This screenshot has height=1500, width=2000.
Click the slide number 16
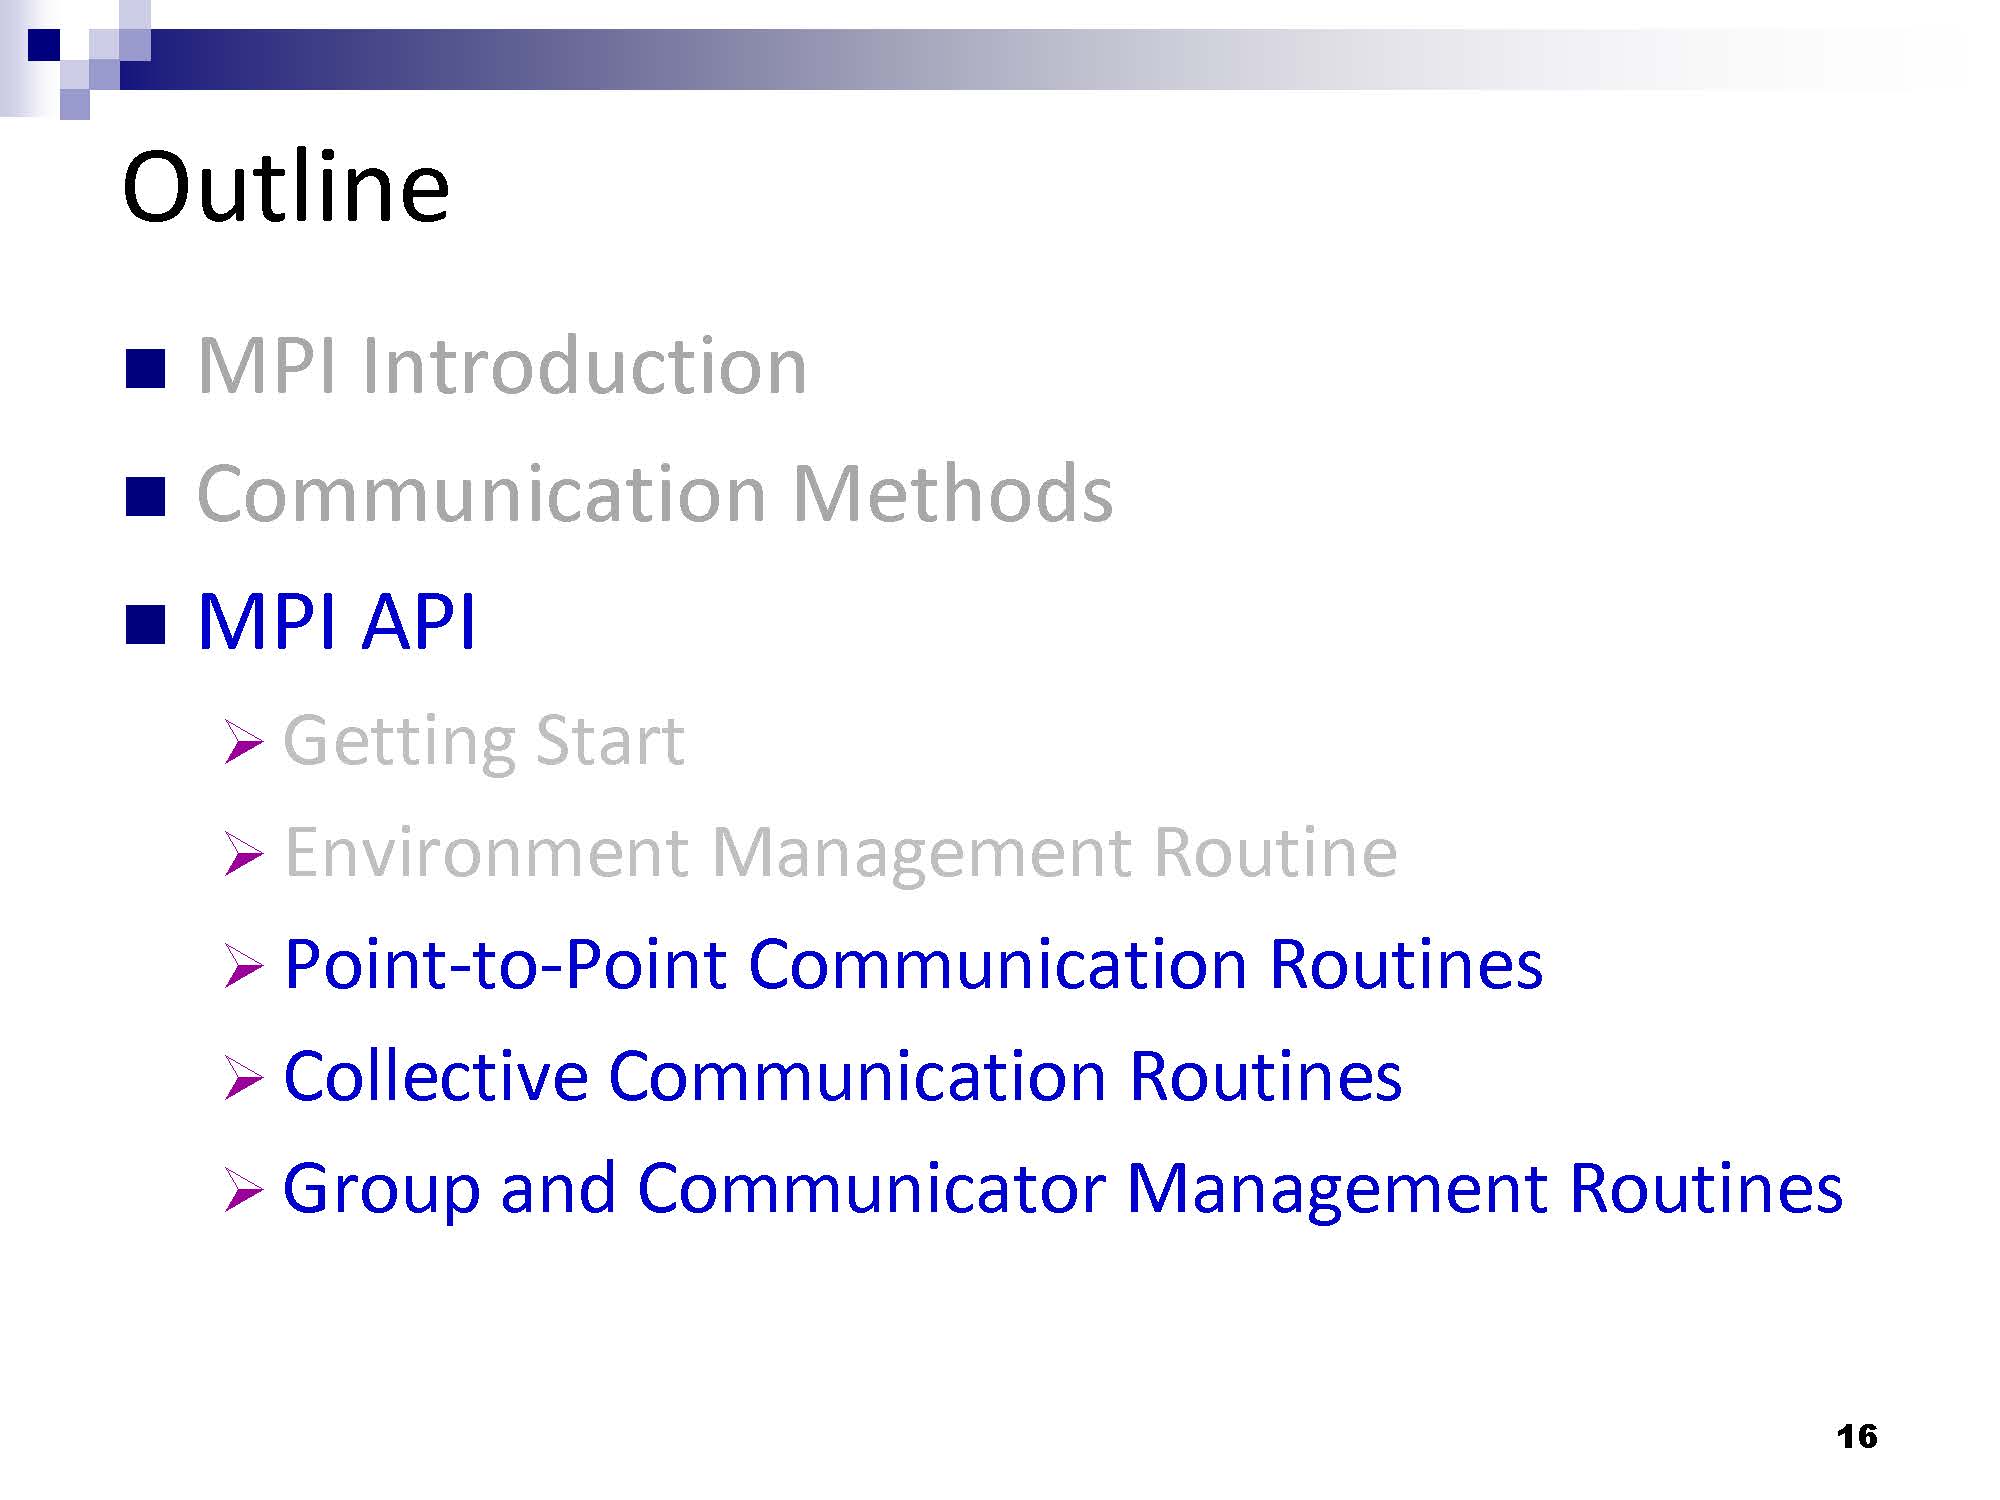[x=1856, y=1437]
